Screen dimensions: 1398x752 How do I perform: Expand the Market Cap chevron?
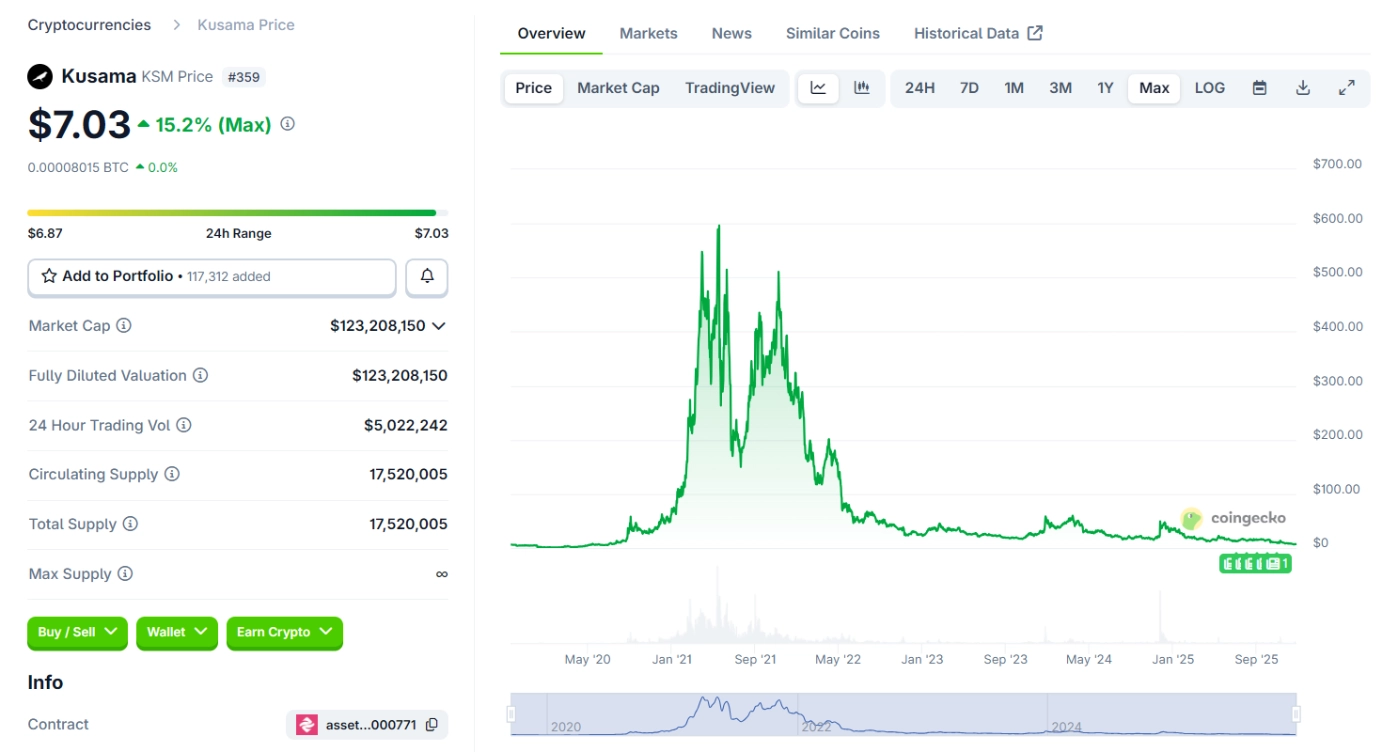tap(438, 326)
